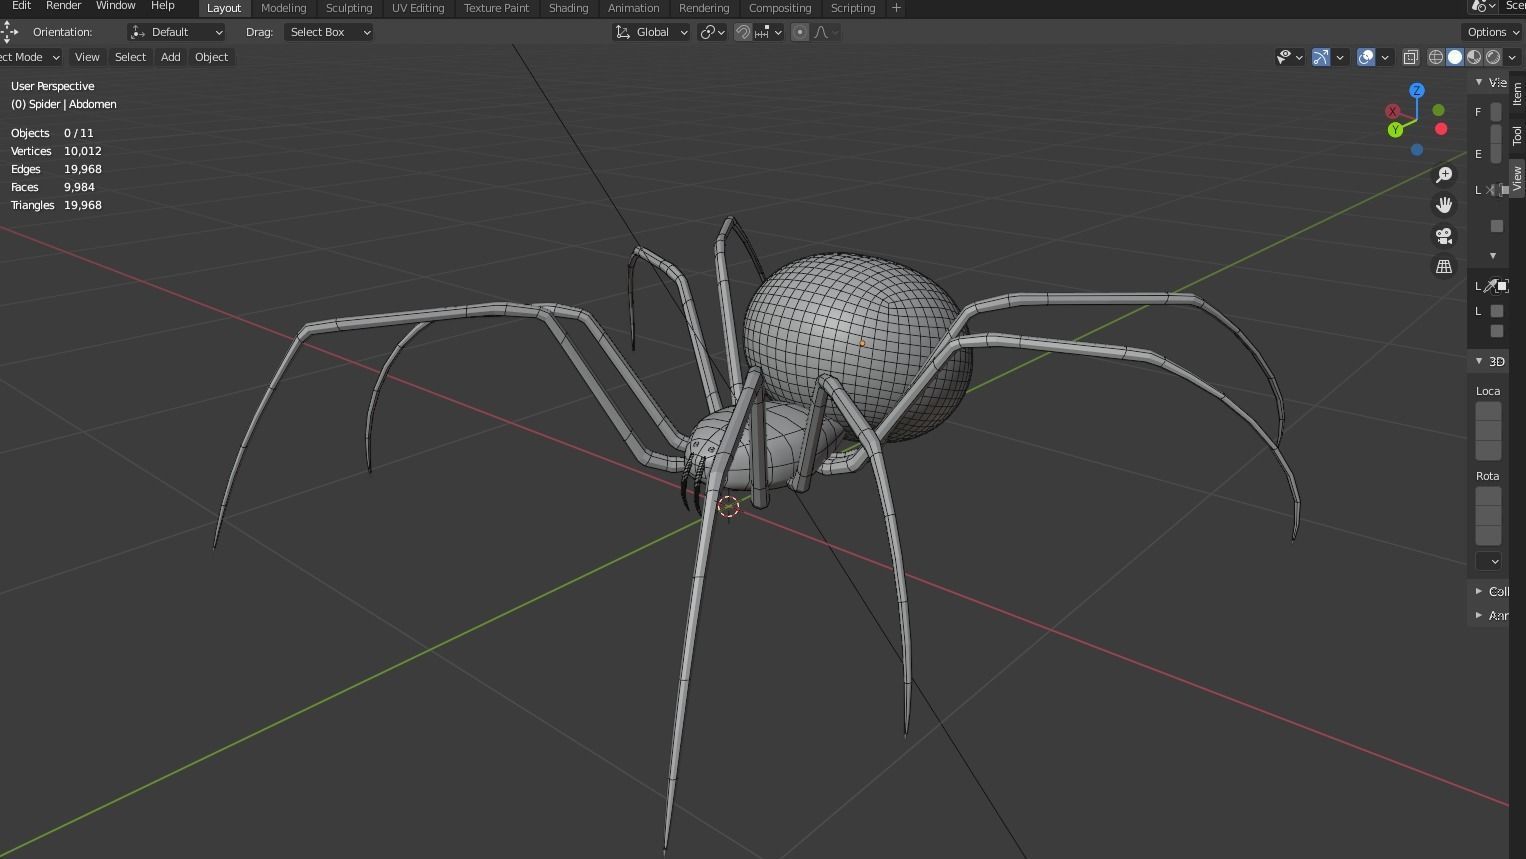Open the Orientation Default dropdown
This screenshot has height=859, width=1526.
(176, 32)
